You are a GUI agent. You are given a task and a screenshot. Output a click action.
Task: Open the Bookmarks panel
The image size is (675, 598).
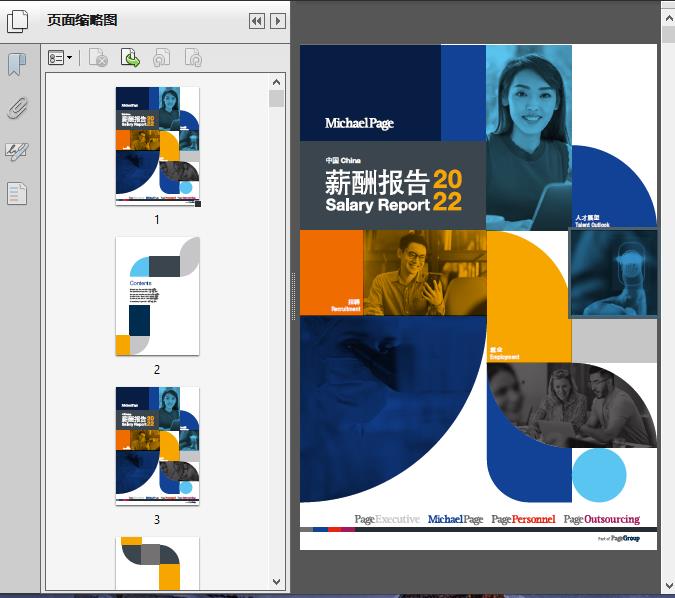coord(17,65)
